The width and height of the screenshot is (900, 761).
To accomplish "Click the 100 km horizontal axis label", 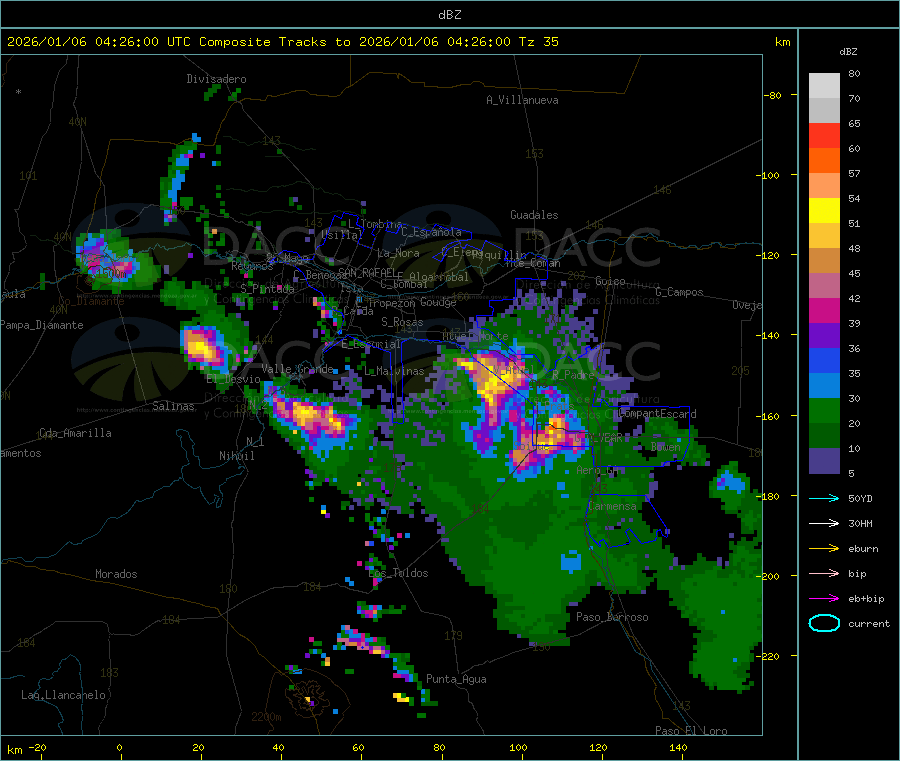I will (x=518, y=747).
